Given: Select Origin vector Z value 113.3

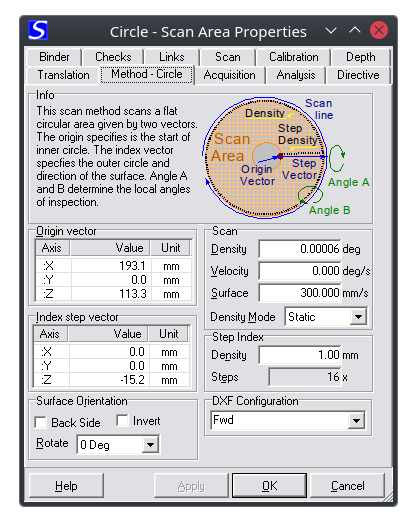Looking at the screenshot, I should [x=111, y=294].
